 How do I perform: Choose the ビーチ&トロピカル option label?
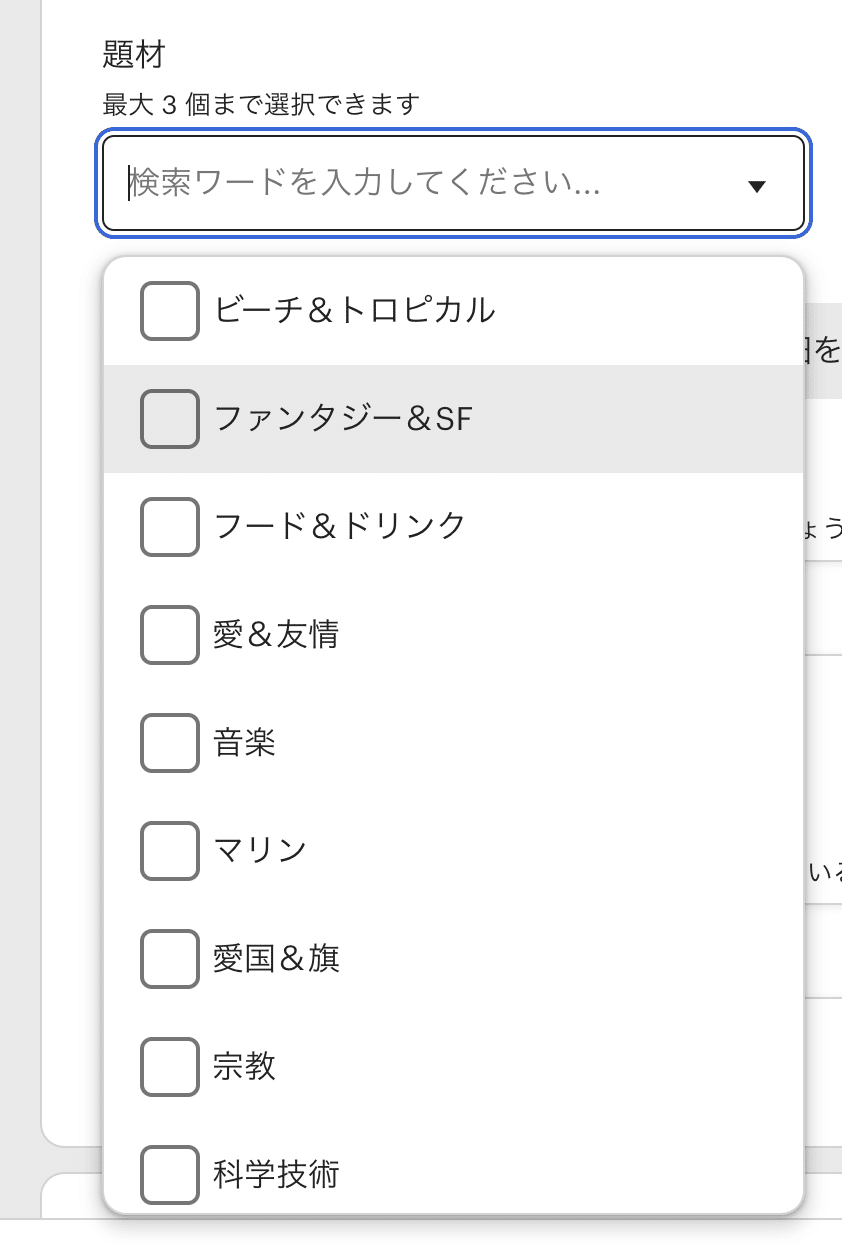(x=355, y=311)
